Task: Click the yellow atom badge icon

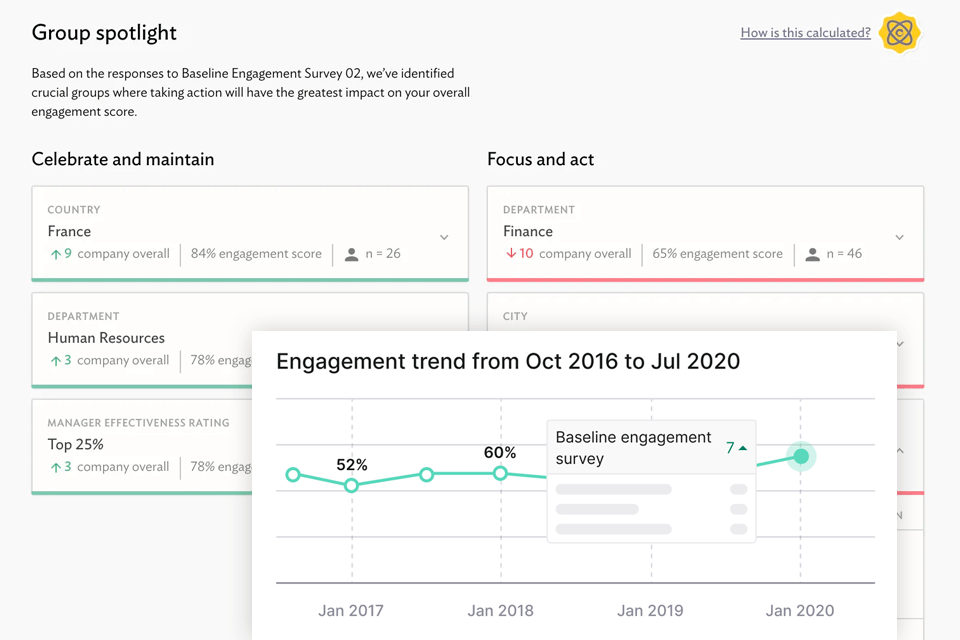Action: pyautogui.click(x=899, y=32)
